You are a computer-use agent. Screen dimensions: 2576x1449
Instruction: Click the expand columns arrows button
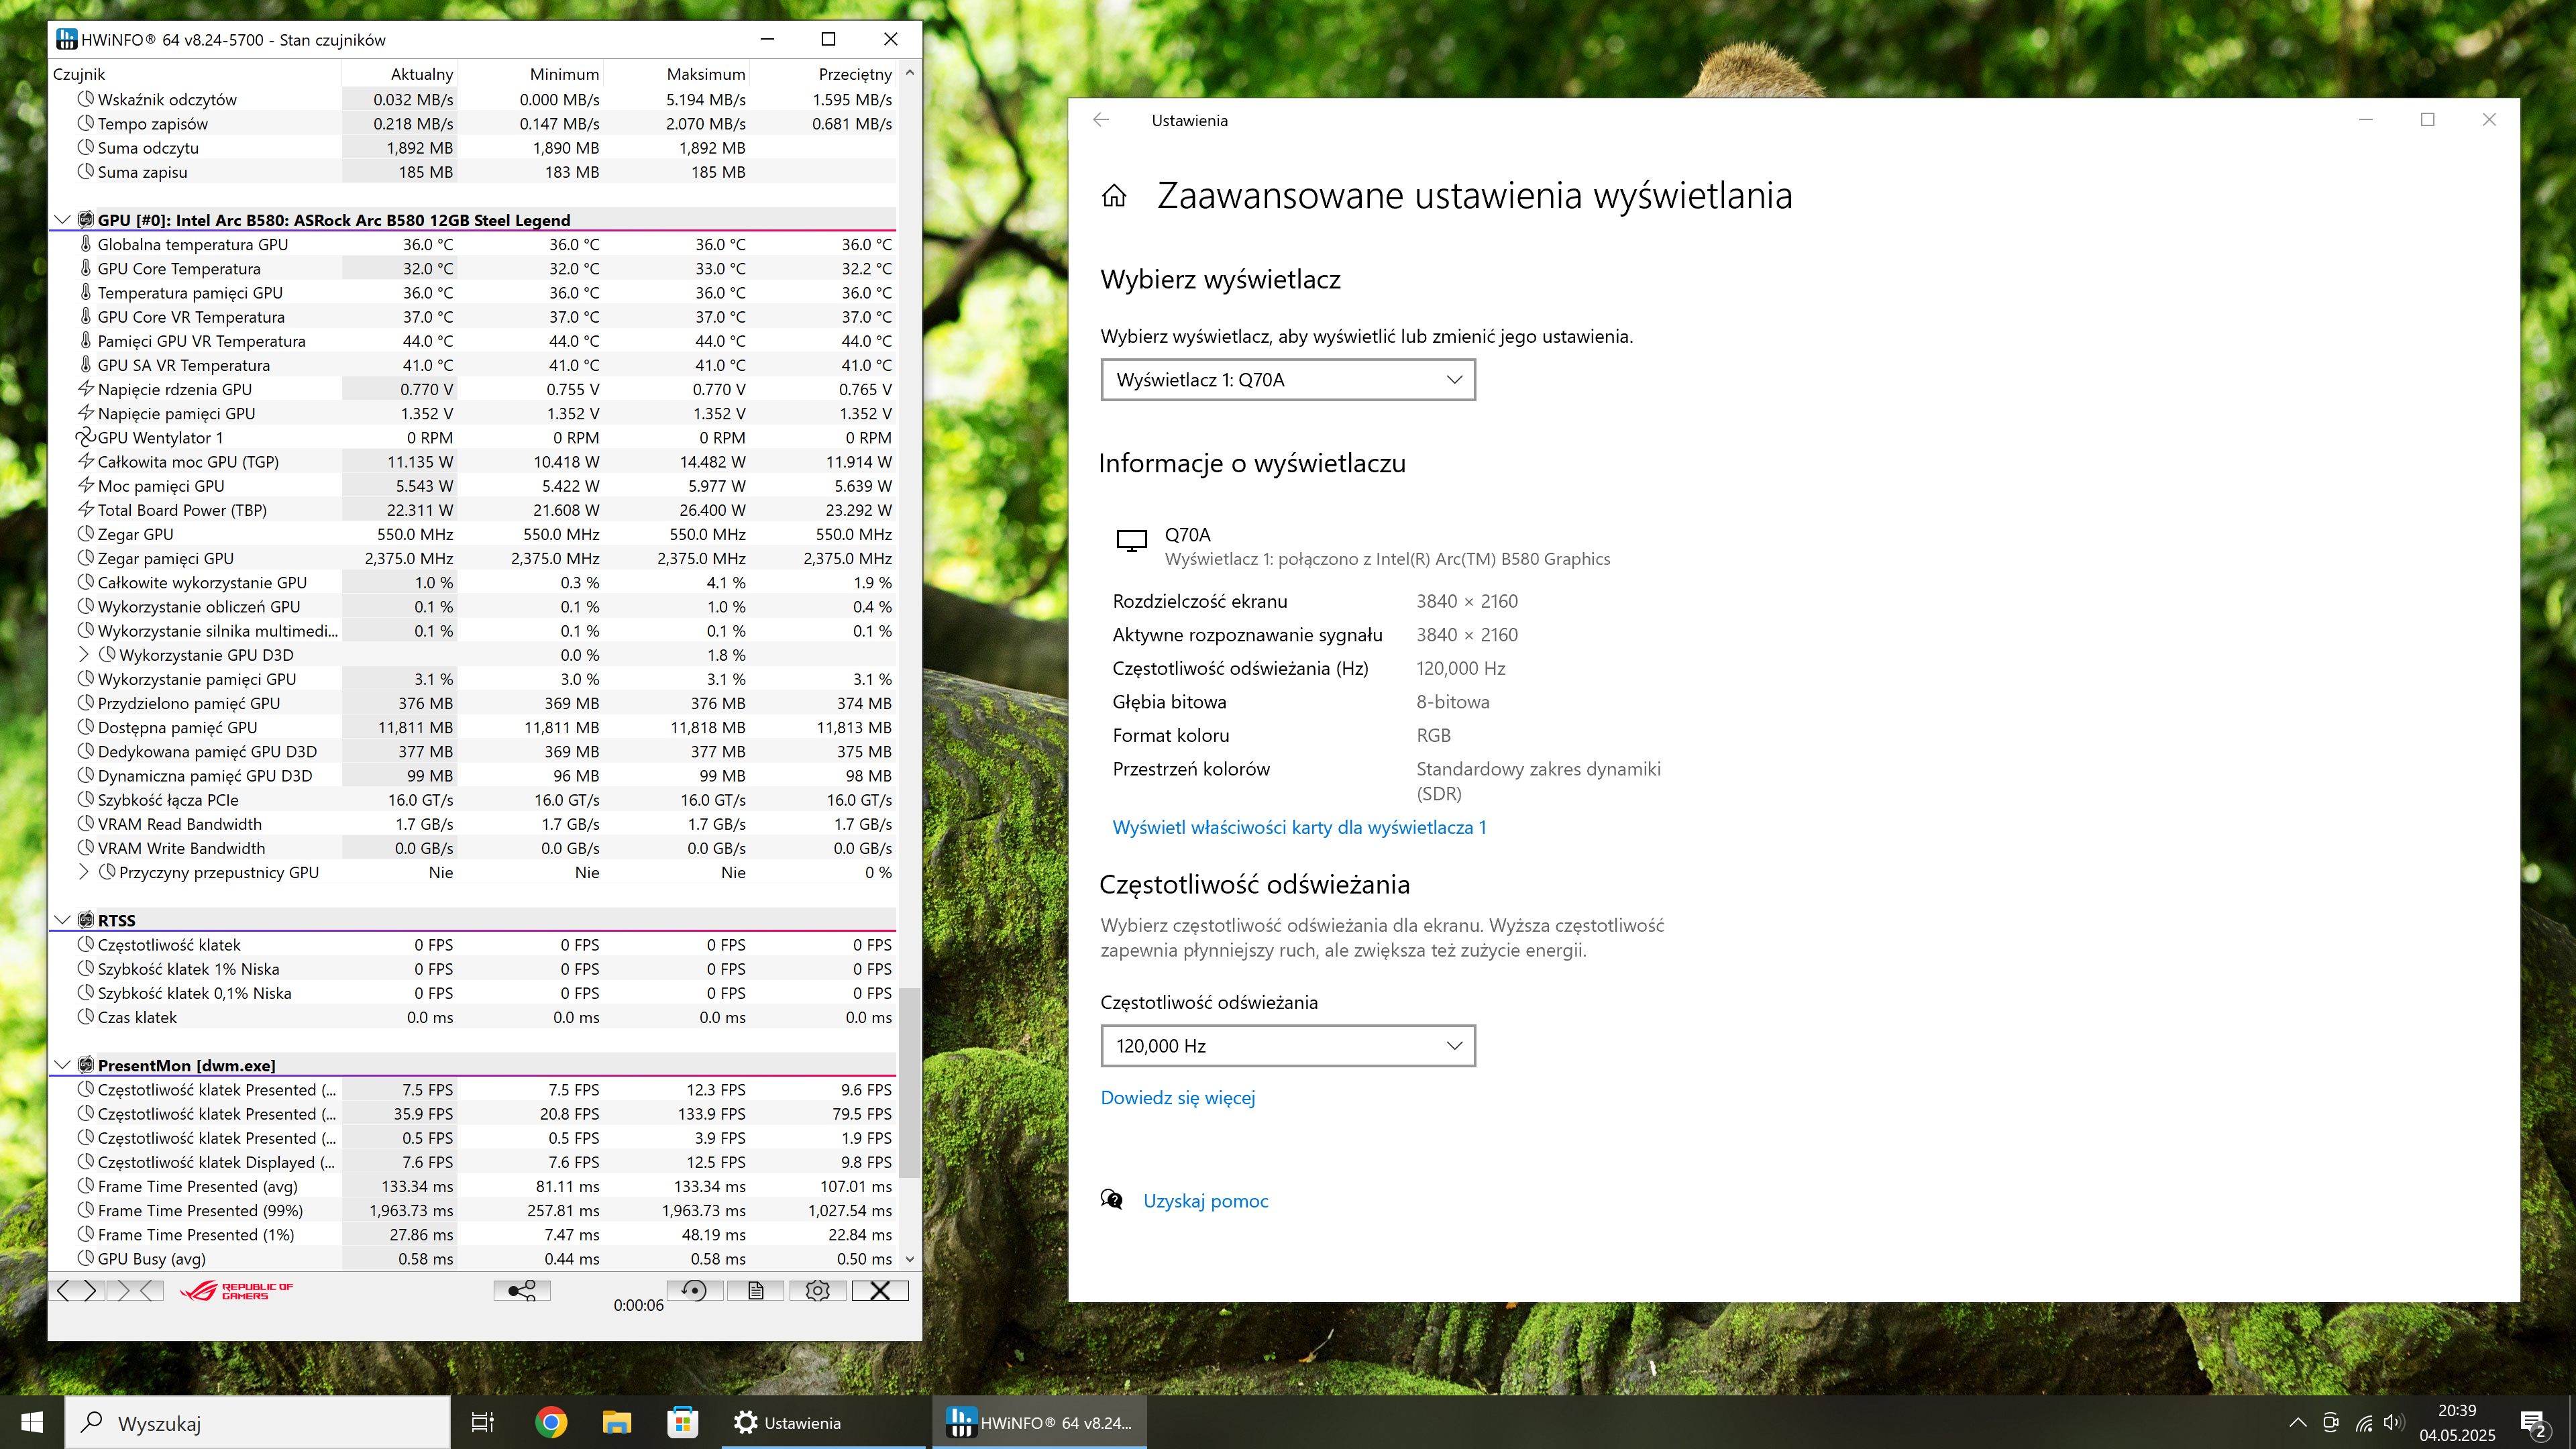coord(77,1291)
